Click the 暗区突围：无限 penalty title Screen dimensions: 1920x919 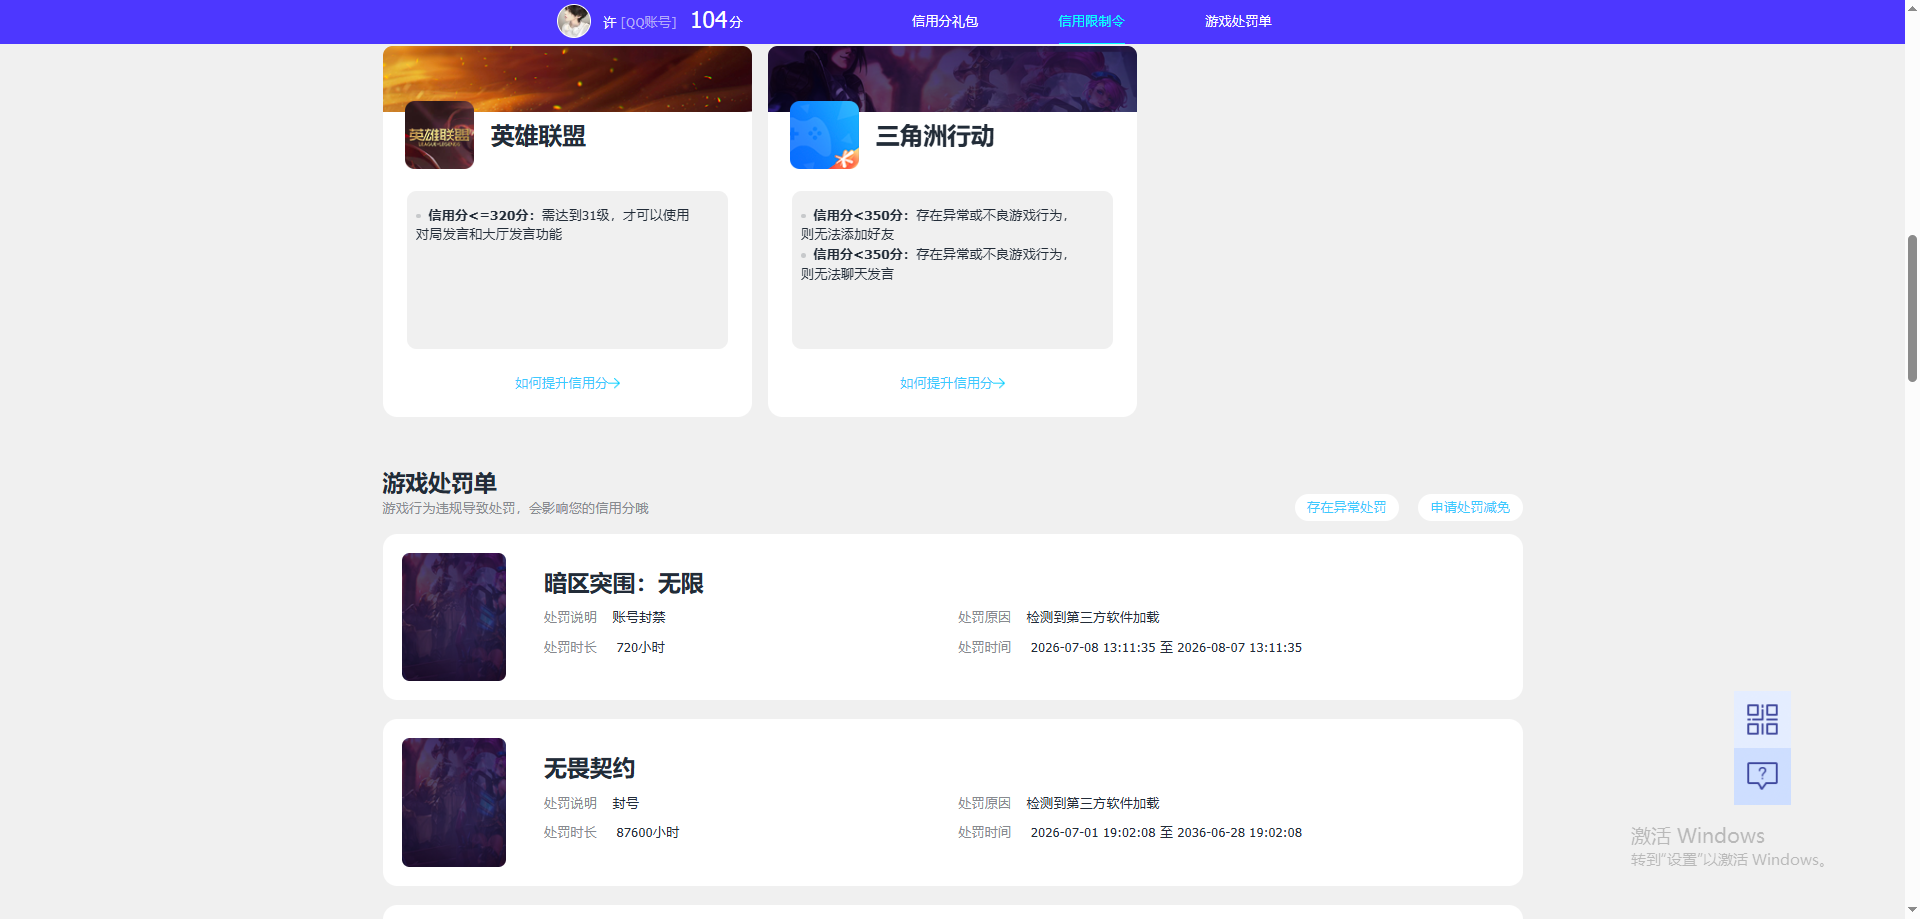click(x=624, y=583)
